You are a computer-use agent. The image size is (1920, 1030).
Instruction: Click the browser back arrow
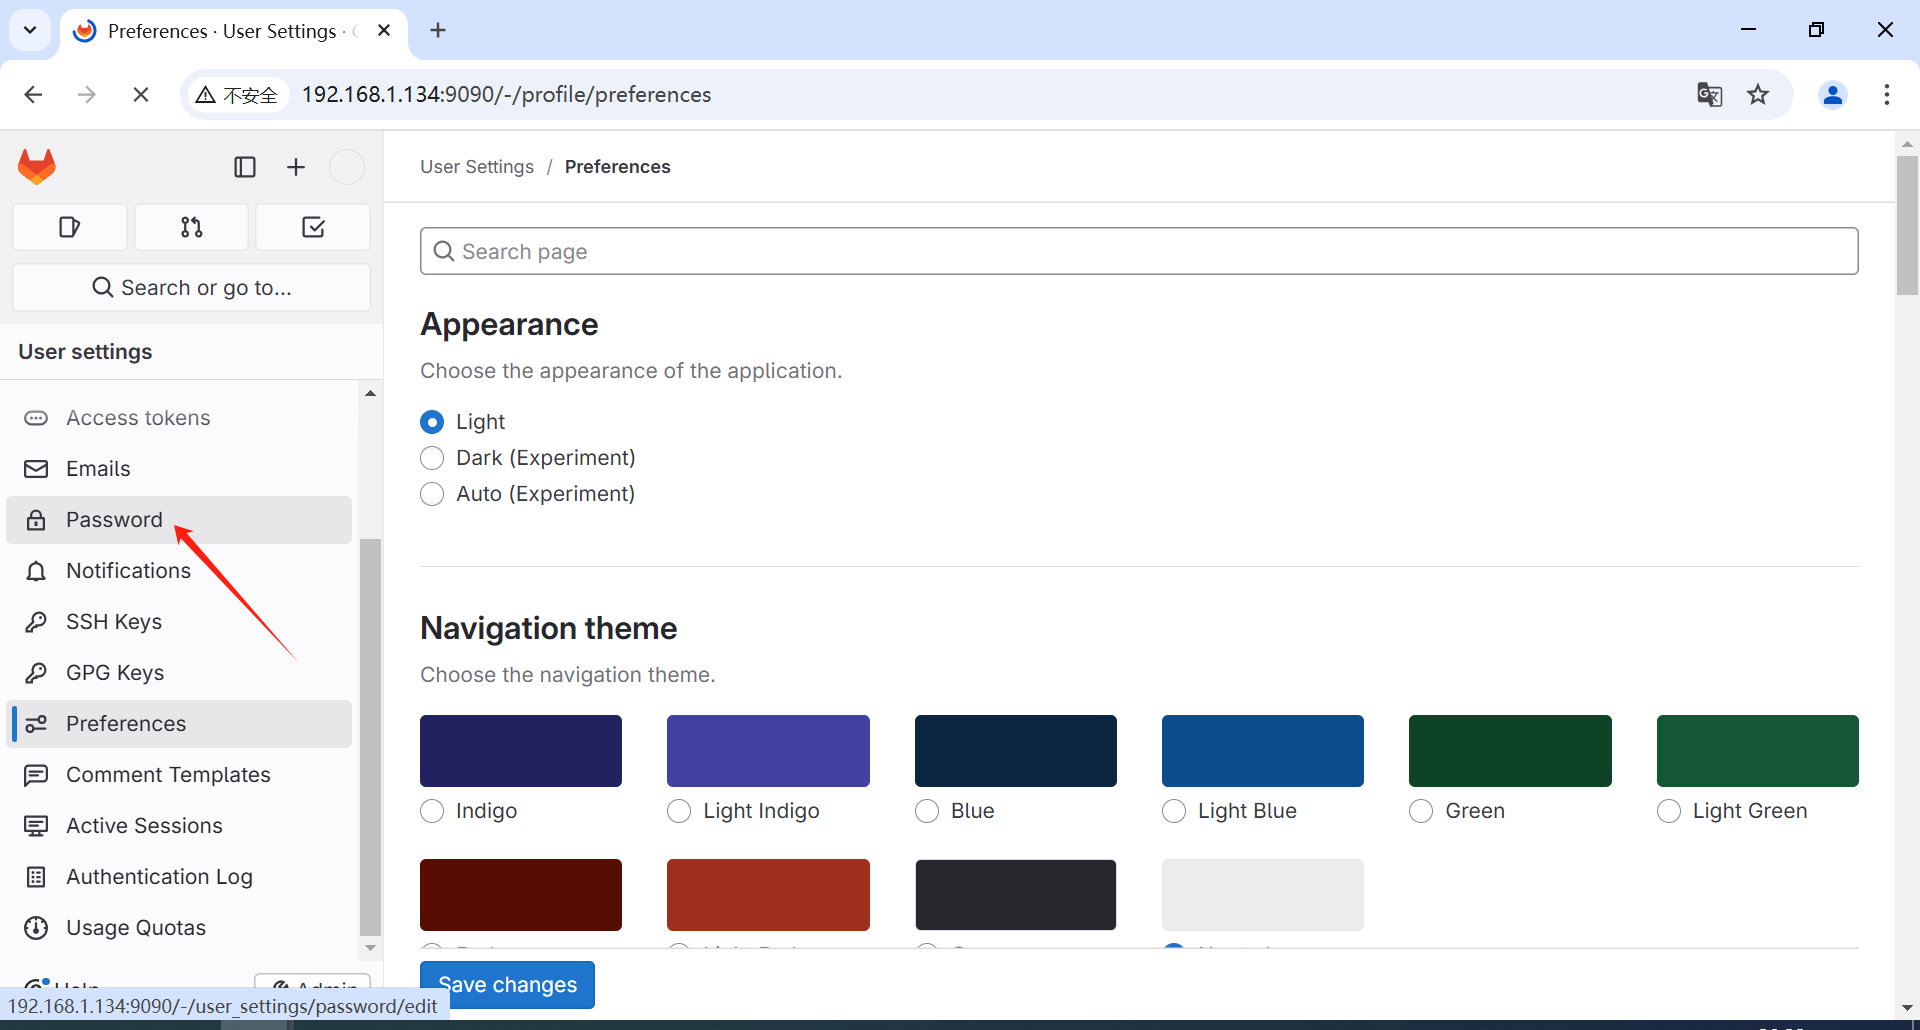click(x=33, y=94)
